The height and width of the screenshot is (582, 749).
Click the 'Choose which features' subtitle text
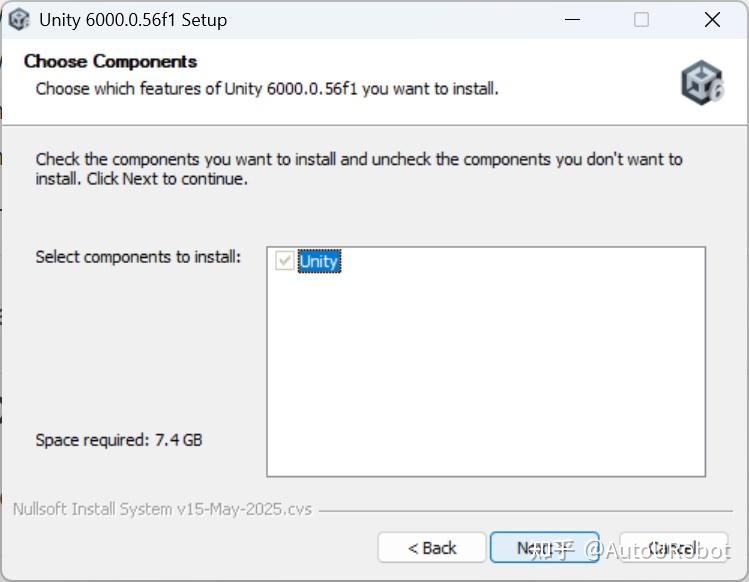click(267, 89)
